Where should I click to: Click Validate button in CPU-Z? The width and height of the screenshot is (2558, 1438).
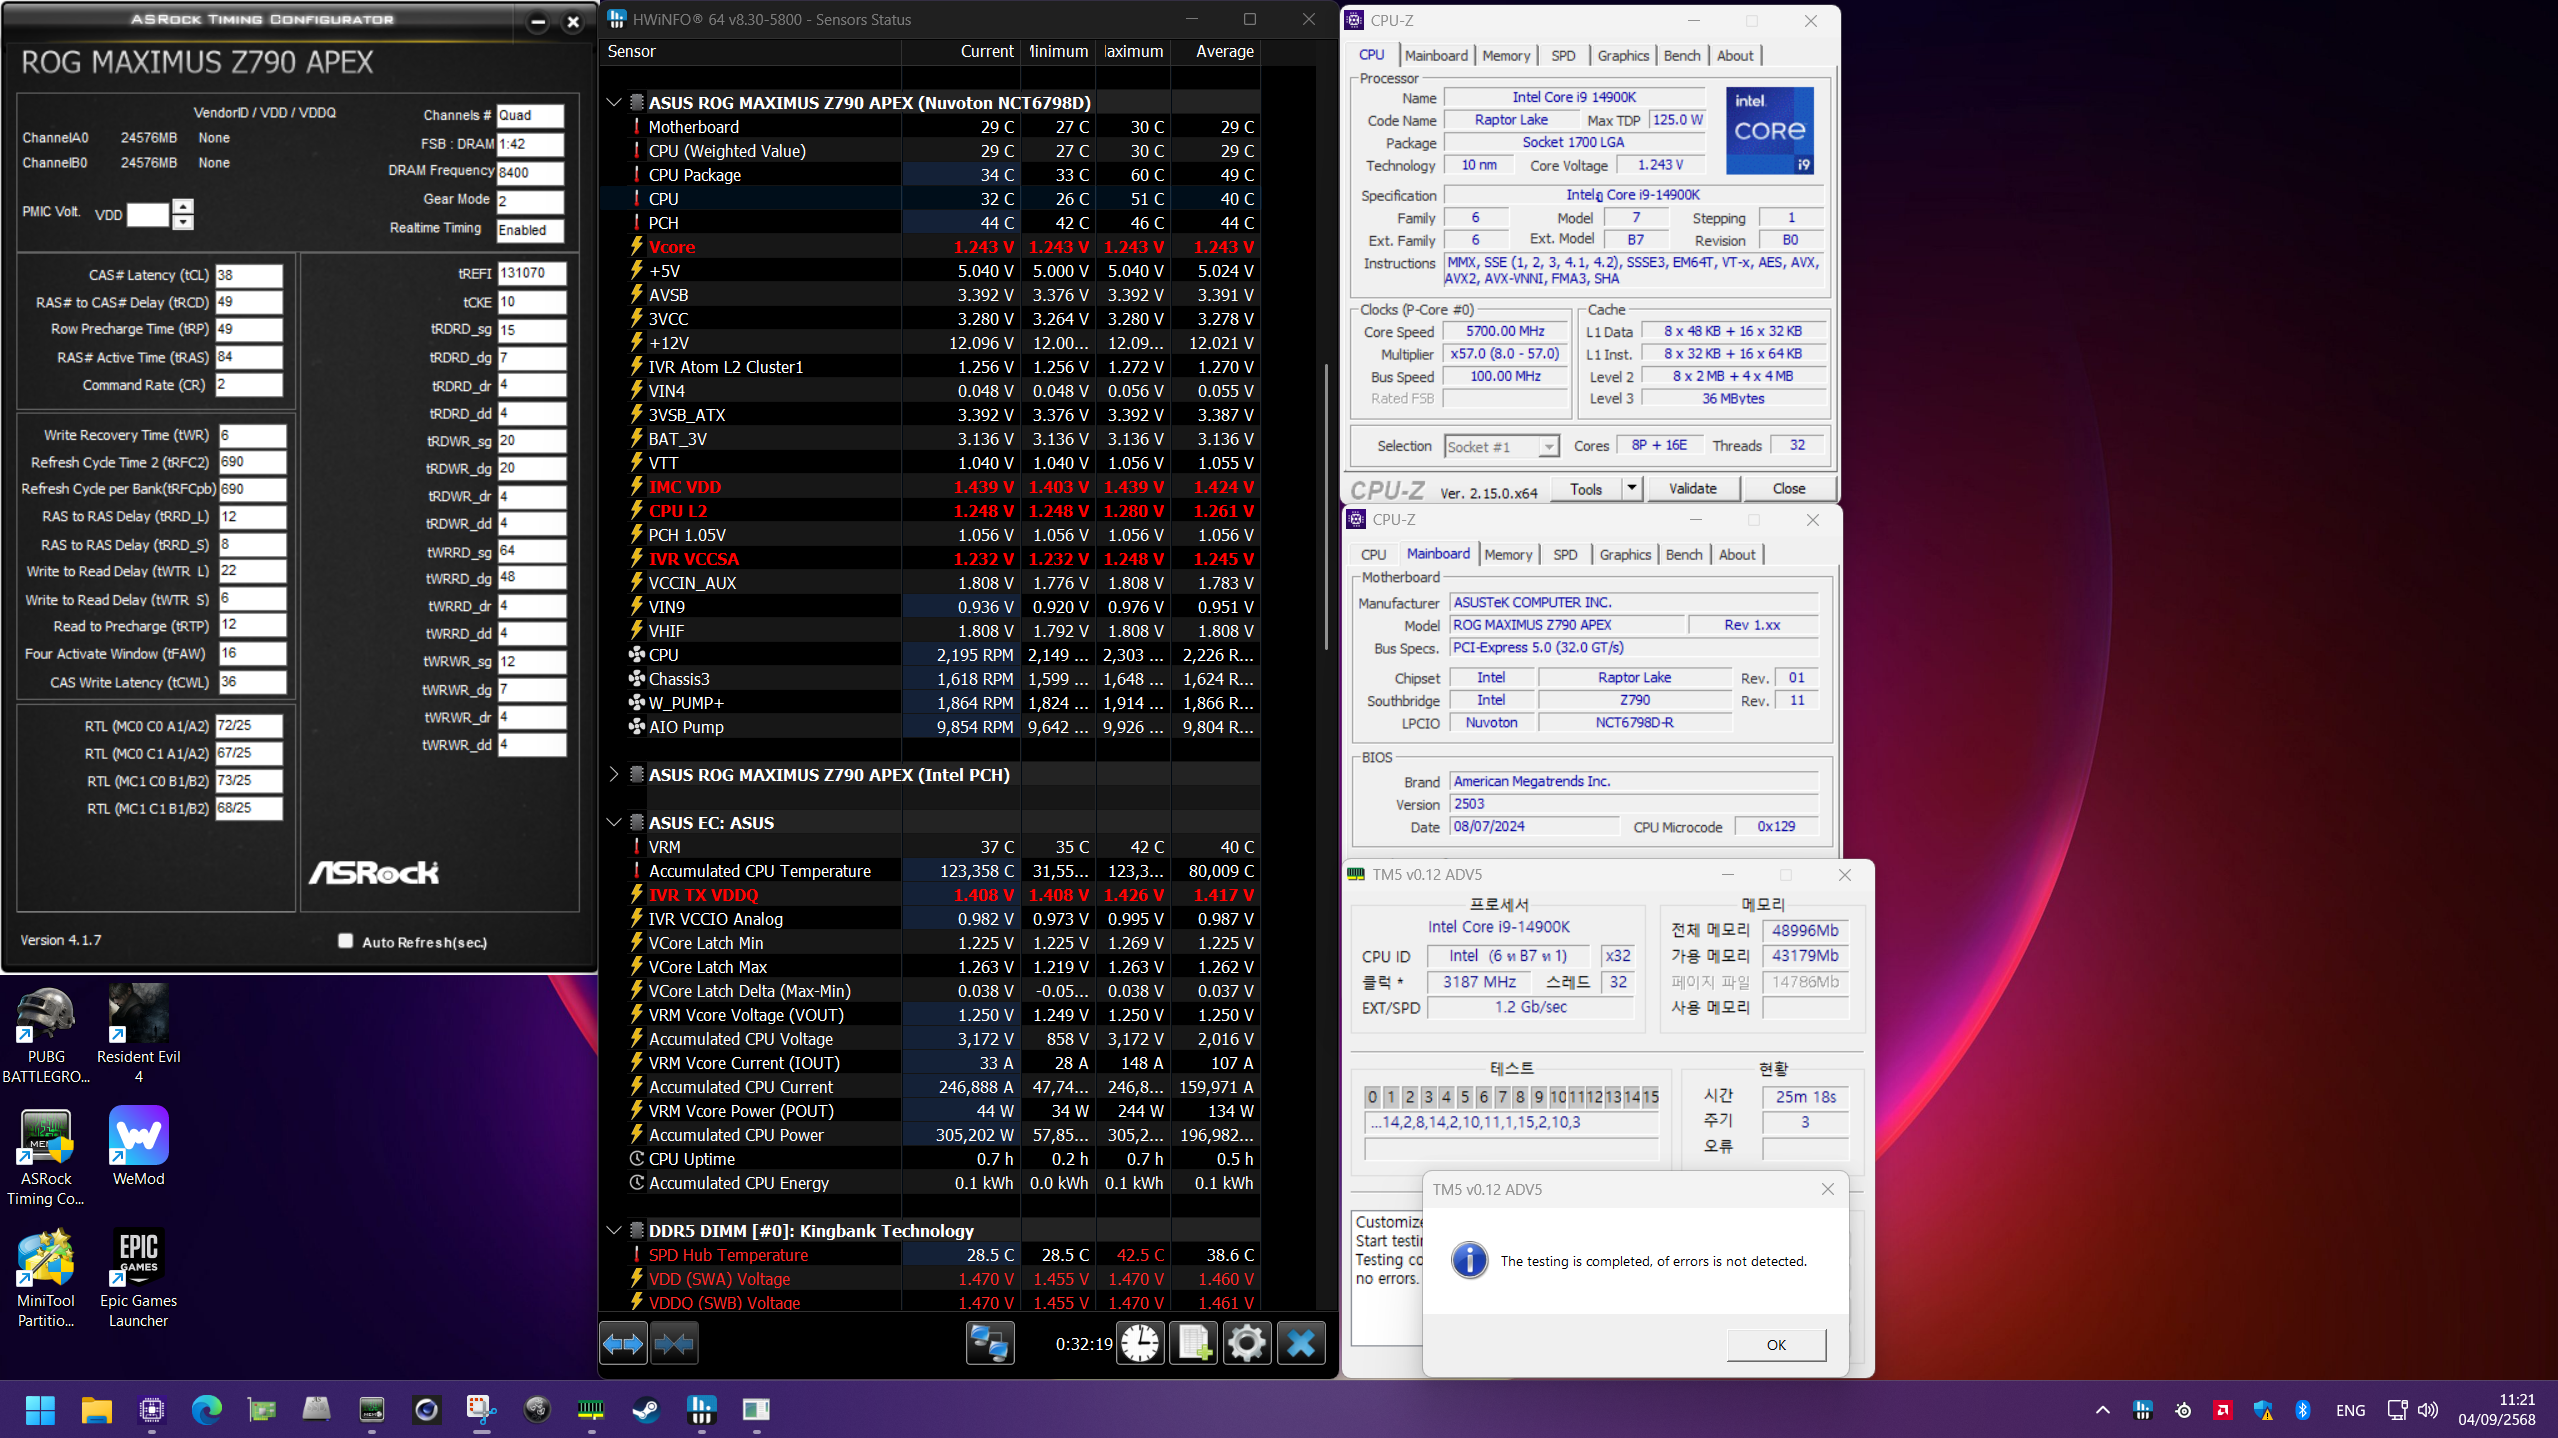pyautogui.click(x=1693, y=488)
